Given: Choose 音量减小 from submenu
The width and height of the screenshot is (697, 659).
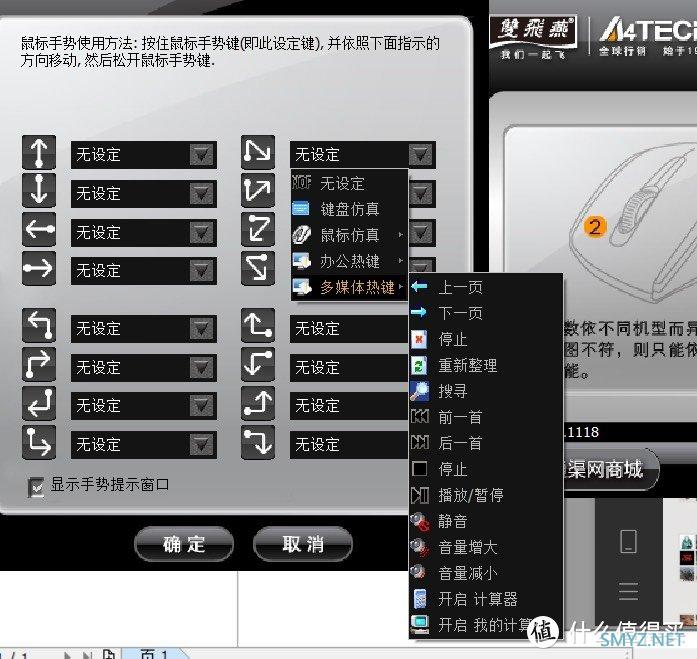Looking at the screenshot, I should point(486,573).
